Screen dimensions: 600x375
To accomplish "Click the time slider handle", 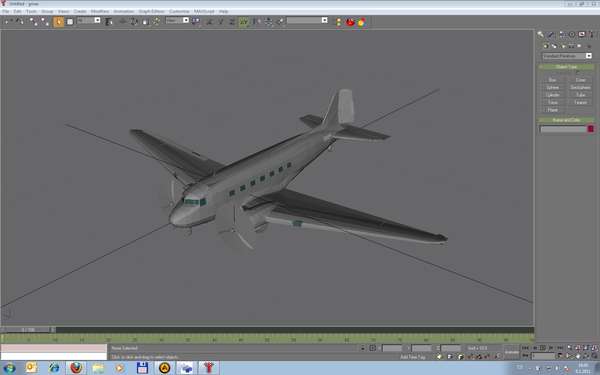I will [29, 329].
